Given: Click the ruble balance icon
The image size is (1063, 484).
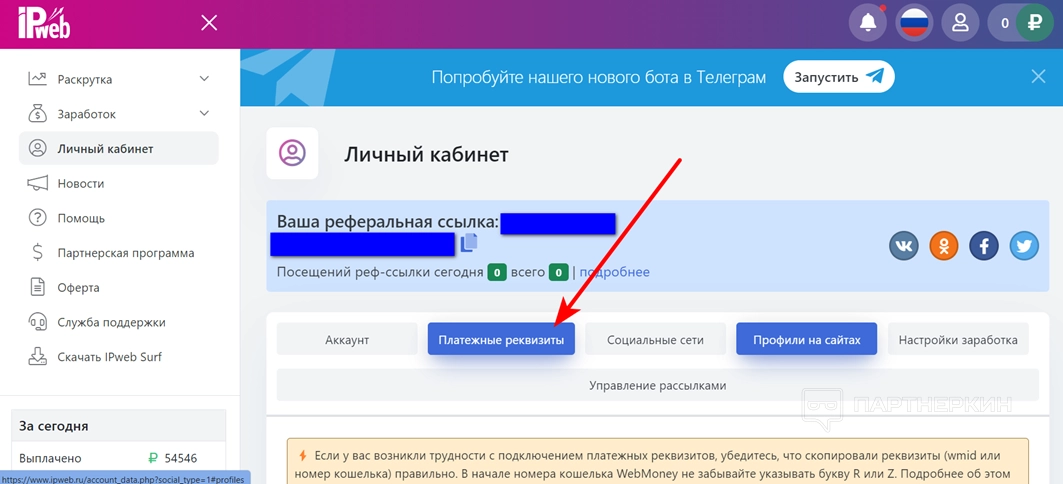Looking at the screenshot, I should pyautogui.click(x=1034, y=23).
